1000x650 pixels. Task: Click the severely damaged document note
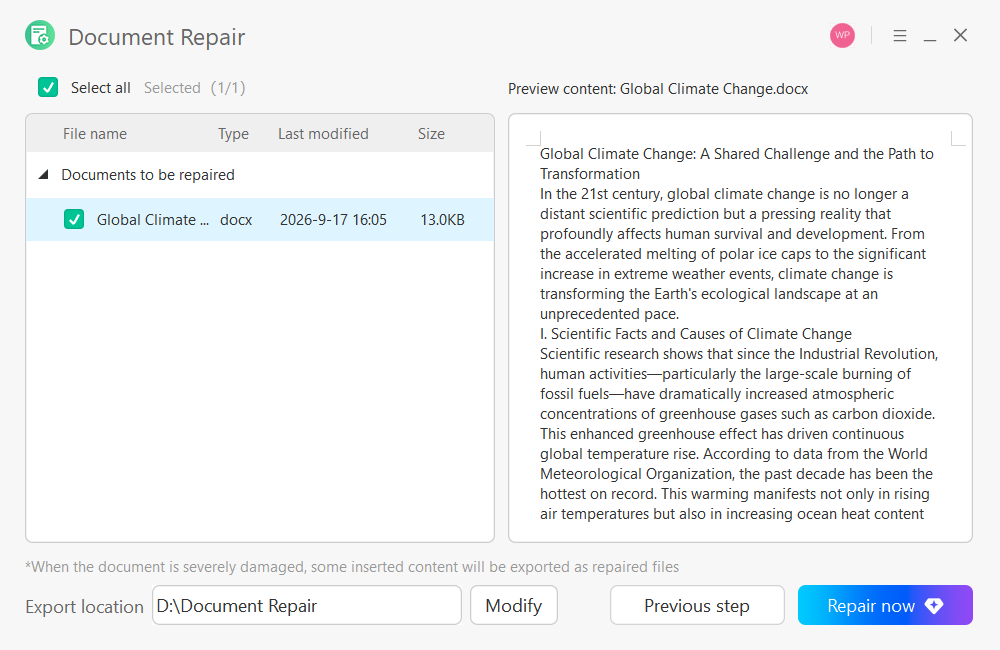pyautogui.click(x=352, y=566)
